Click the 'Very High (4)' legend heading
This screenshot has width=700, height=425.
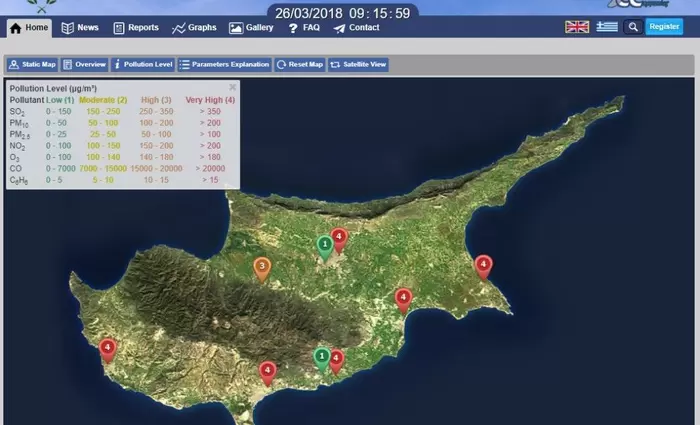pyautogui.click(x=210, y=100)
